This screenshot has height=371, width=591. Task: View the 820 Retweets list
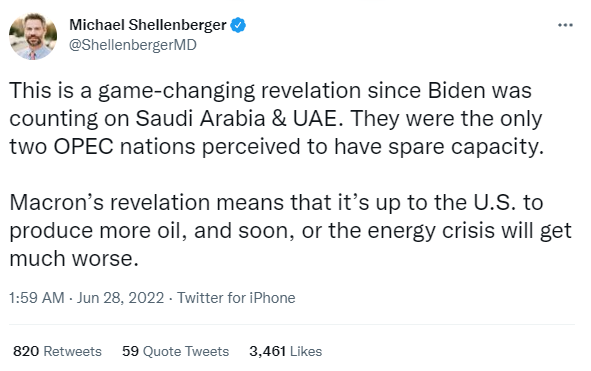point(57,351)
